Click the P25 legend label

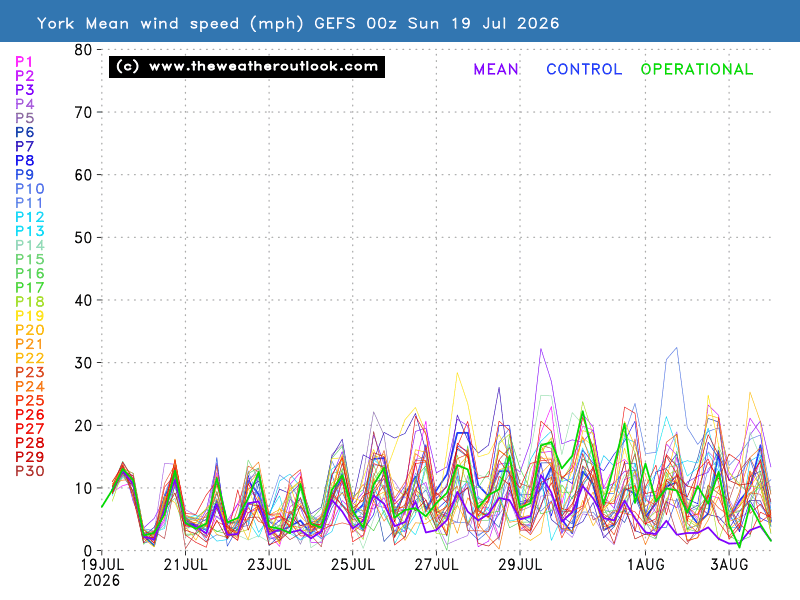(x=30, y=401)
